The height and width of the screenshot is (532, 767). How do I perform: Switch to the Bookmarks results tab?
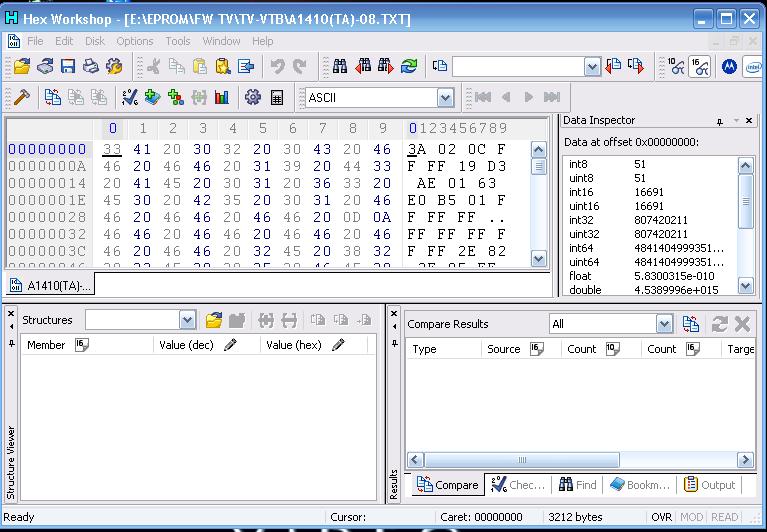(640, 485)
